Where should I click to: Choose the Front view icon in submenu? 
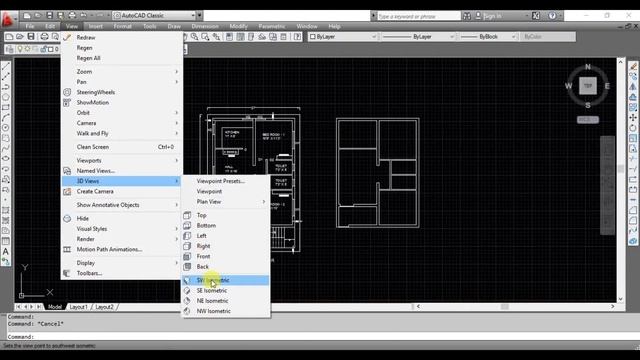tap(187, 256)
